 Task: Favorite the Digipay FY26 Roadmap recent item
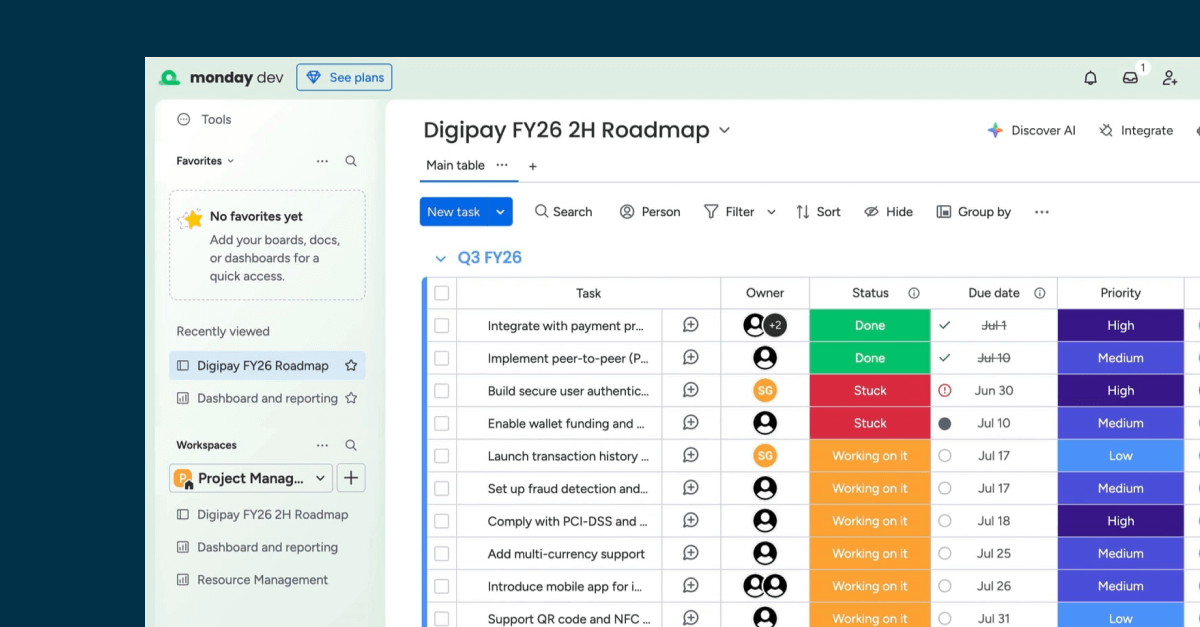[x=351, y=366]
